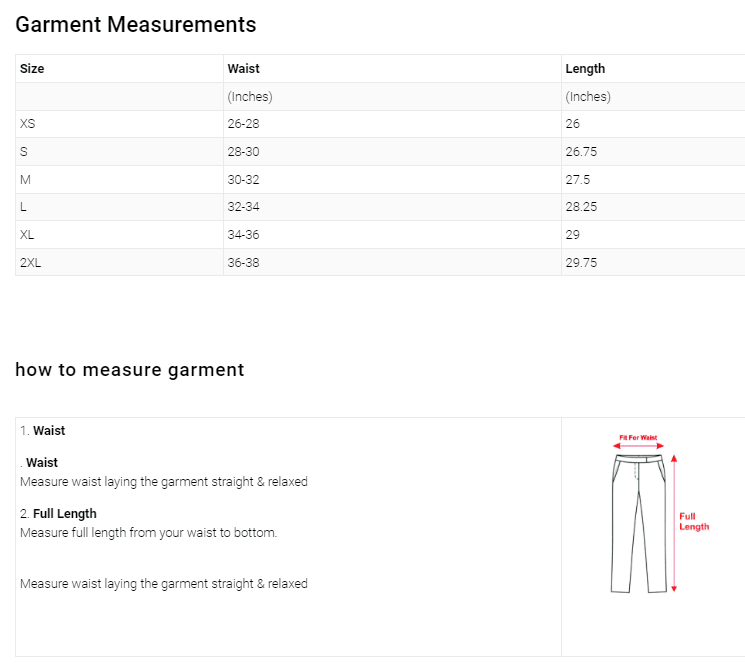
Task: Select the XL size row label
Action: pyautogui.click(x=27, y=235)
